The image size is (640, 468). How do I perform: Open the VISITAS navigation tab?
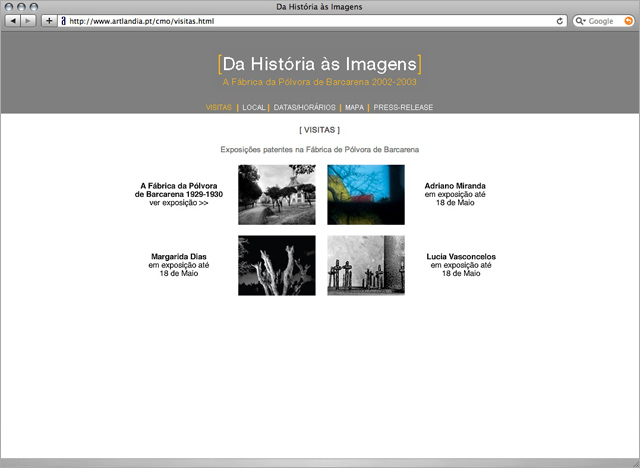point(218,107)
